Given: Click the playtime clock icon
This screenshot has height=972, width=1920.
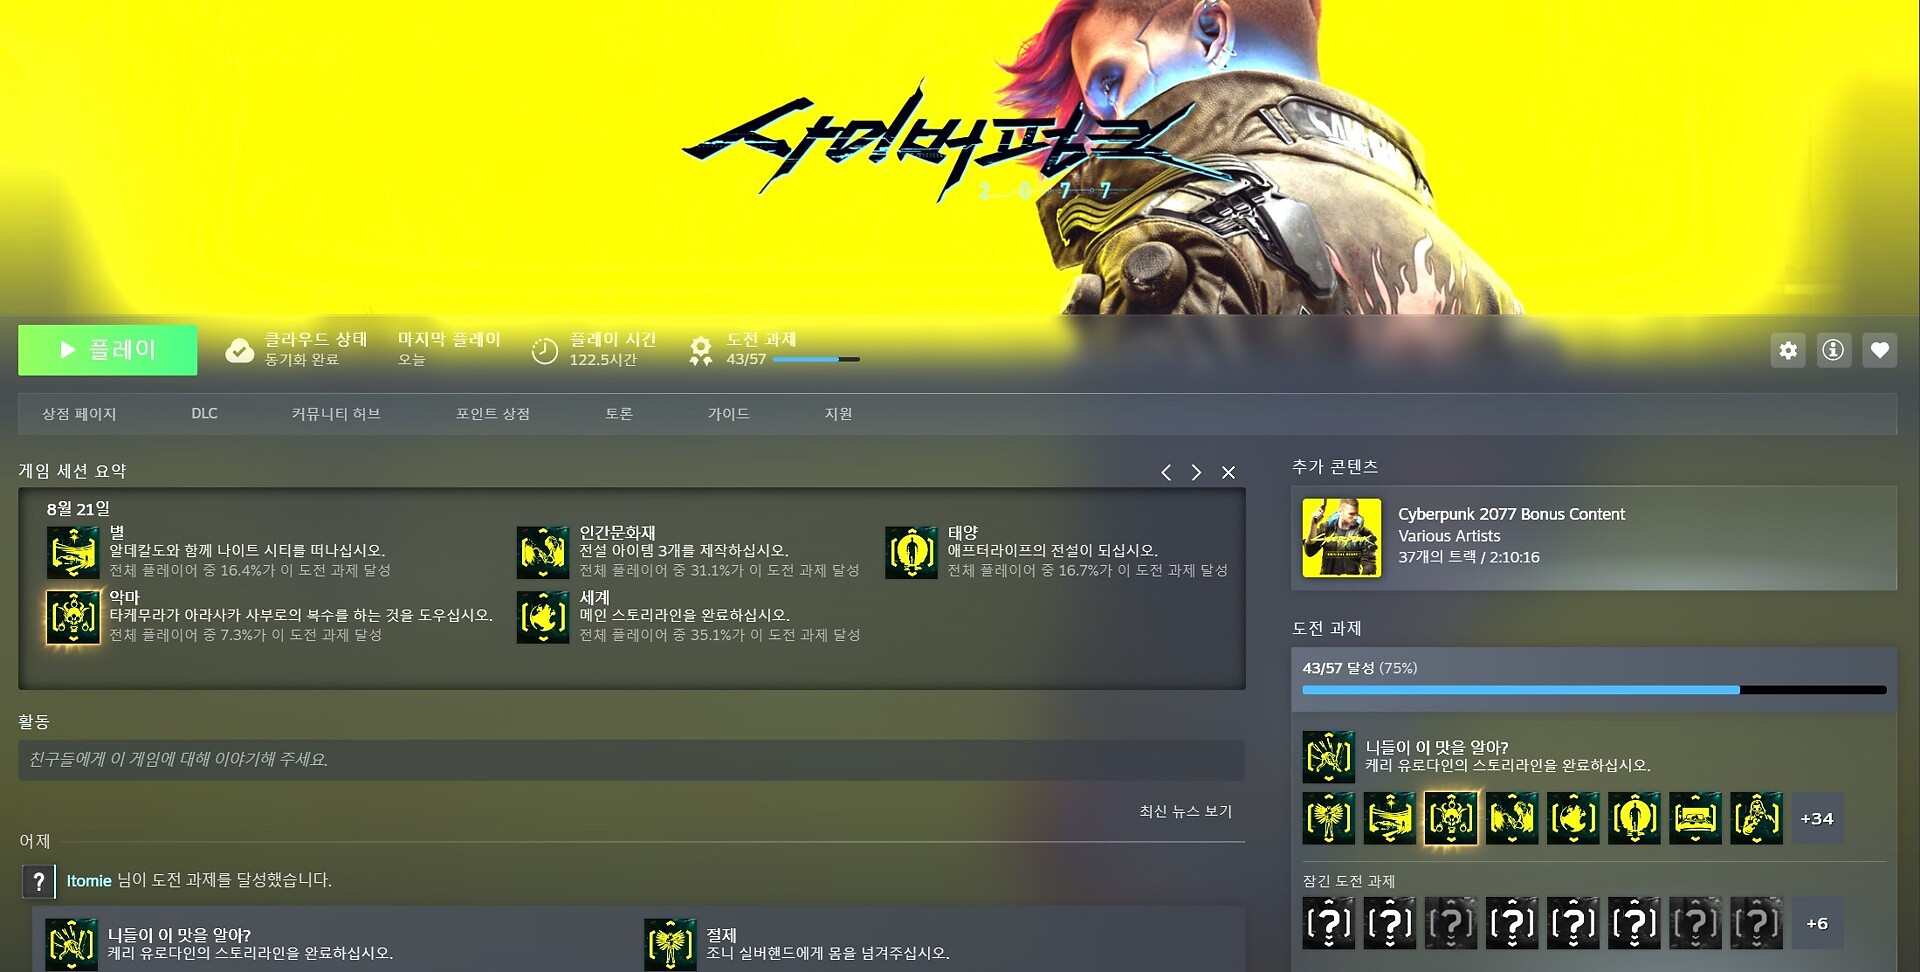Looking at the screenshot, I should tap(544, 350).
